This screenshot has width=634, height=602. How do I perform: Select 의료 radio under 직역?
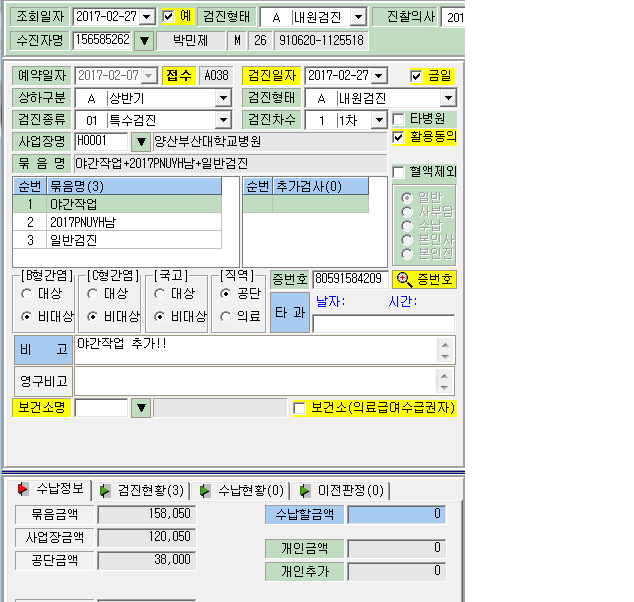click(225, 316)
